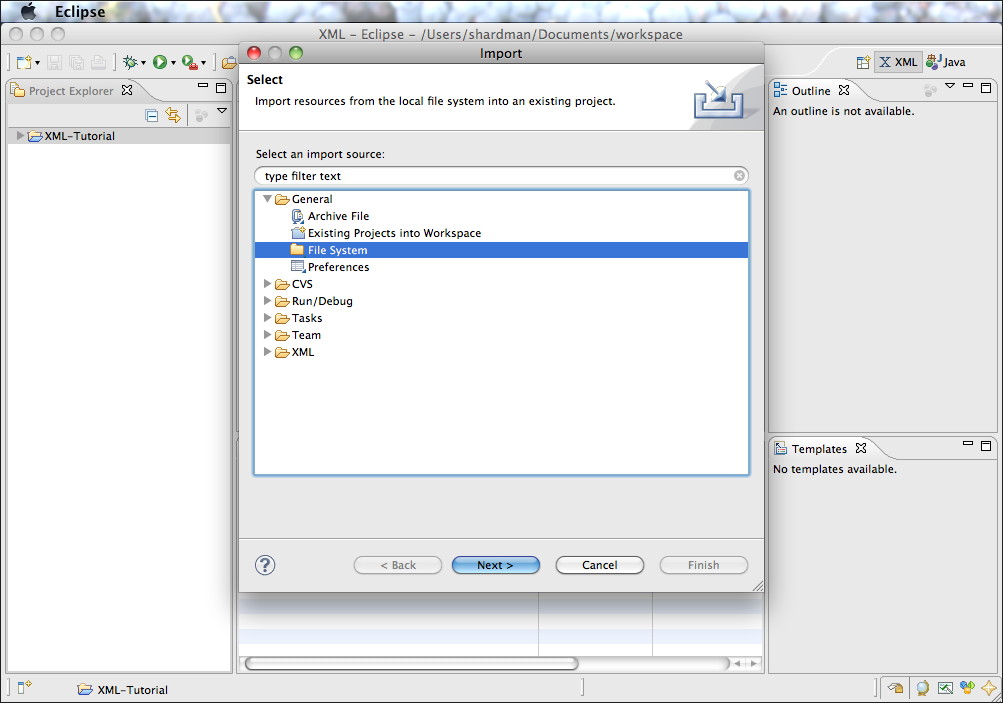This screenshot has height=703, width=1003.
Task: Open the Apple menu
Action: 28,11
